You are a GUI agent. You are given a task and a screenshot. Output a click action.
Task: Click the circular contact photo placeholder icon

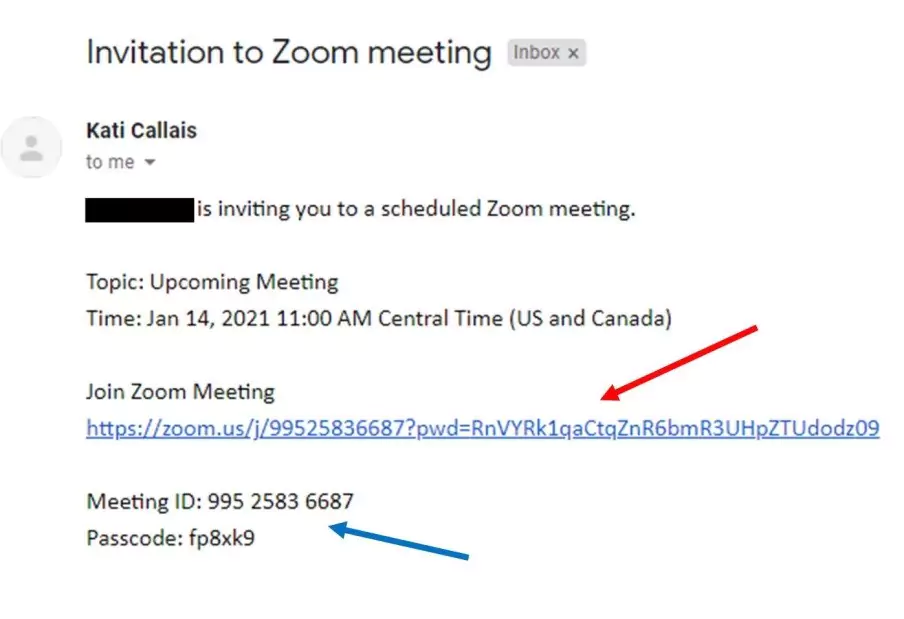[x=32, y=146]
